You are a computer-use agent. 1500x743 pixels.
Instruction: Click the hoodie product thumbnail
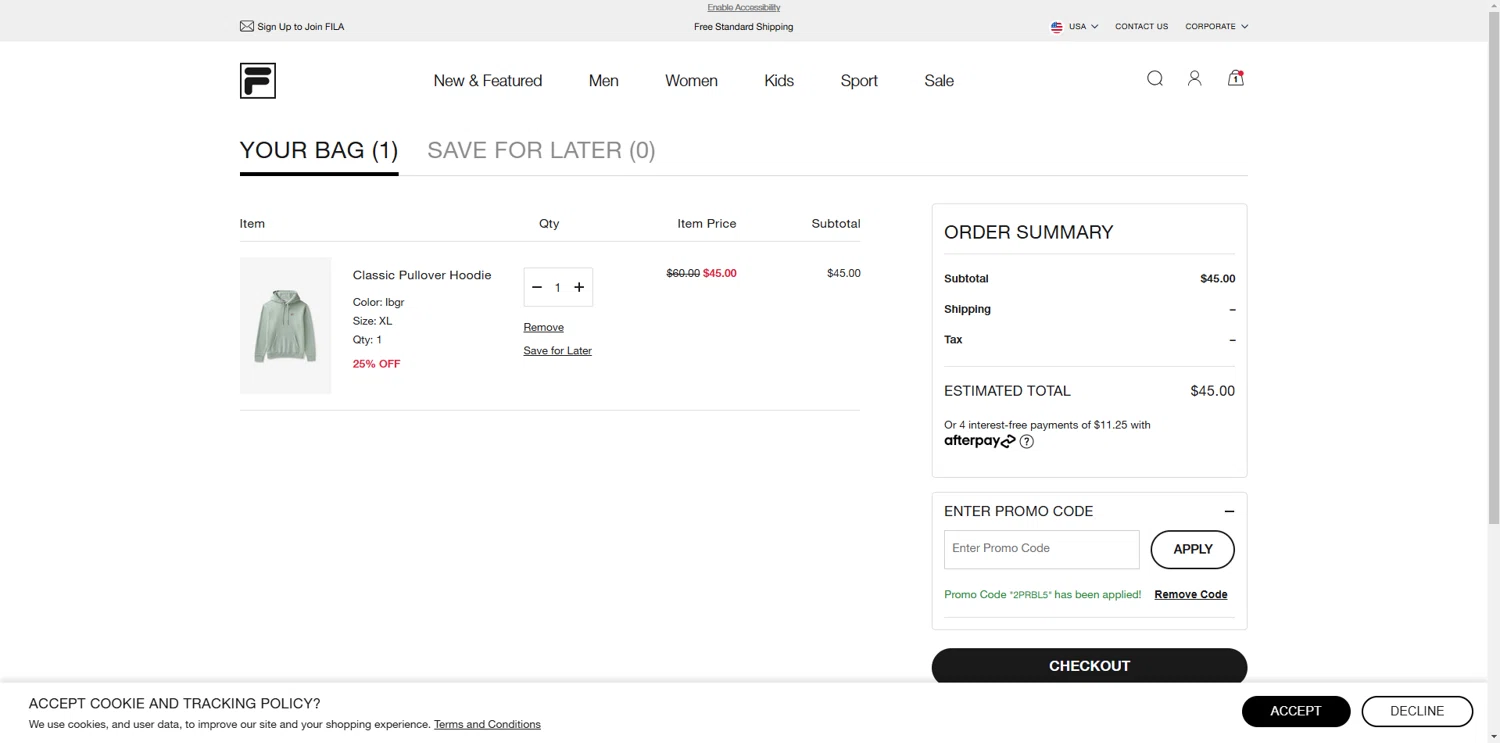coord(285,325)
